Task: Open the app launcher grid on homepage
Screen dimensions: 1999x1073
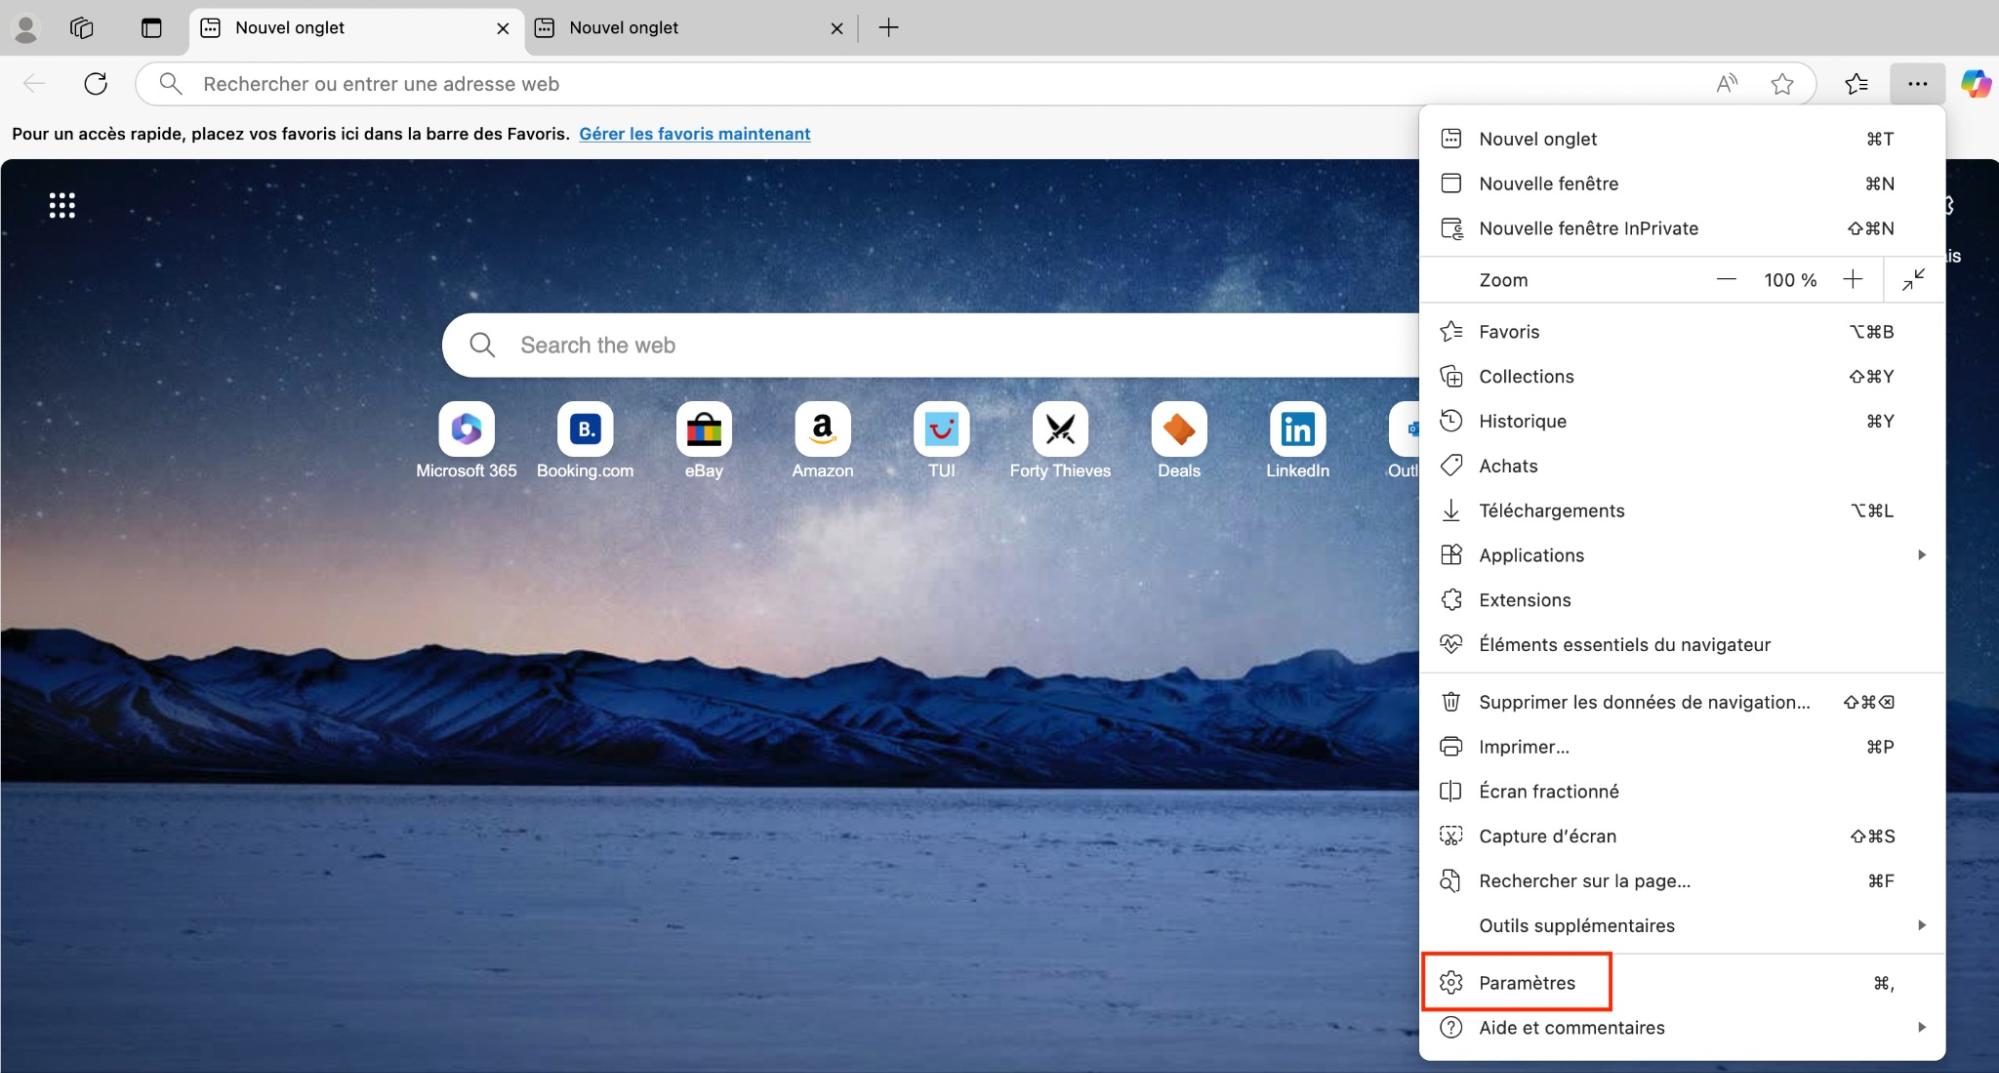Action: click(x=61, y=204)
